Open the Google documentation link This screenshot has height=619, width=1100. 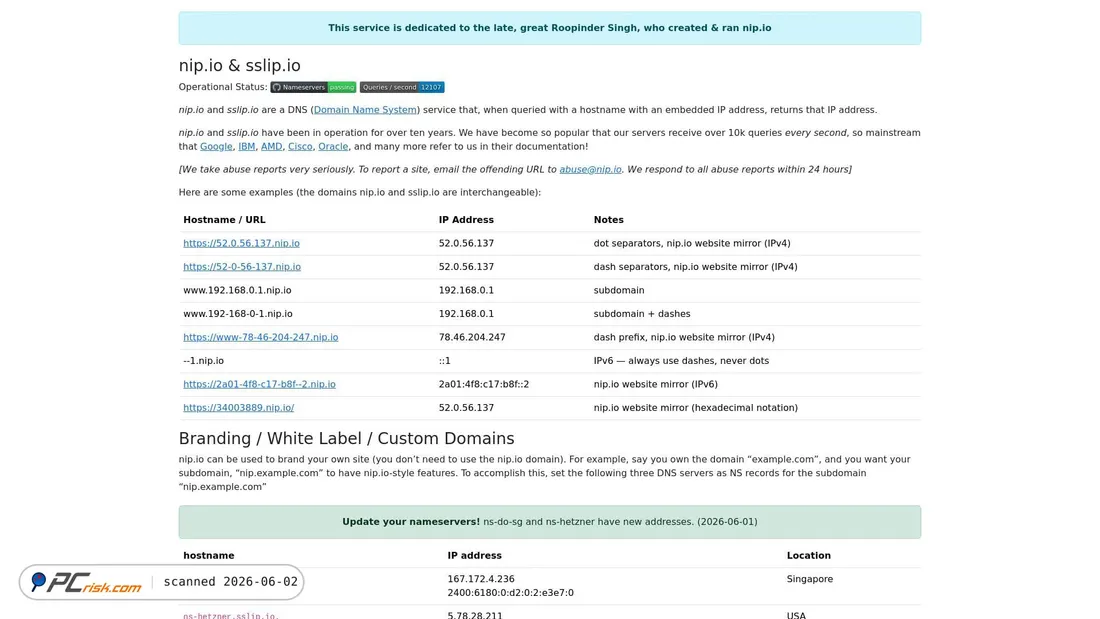pos(216,147)
